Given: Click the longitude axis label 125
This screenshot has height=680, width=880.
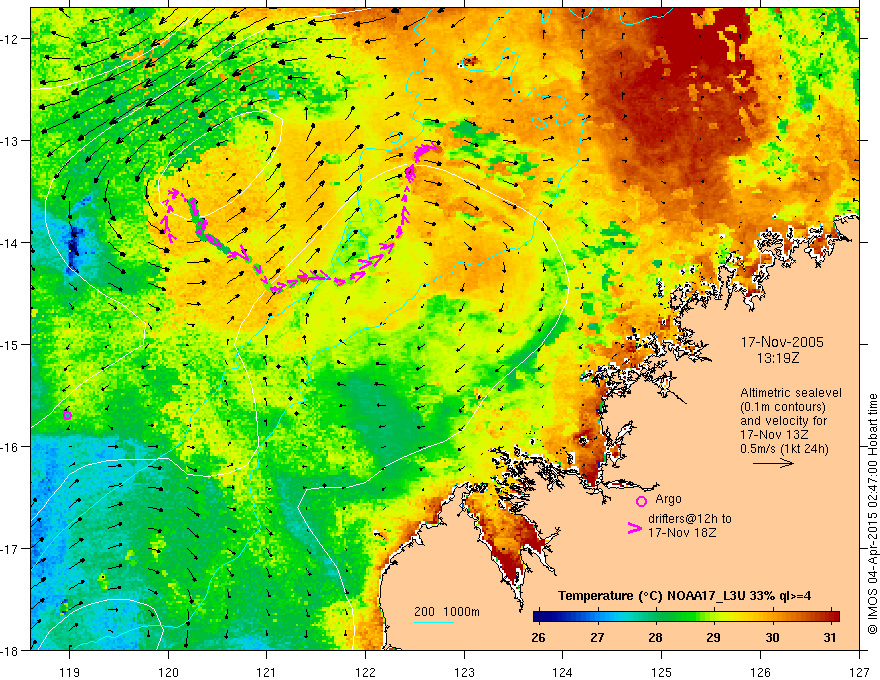Looking at the screenshot, I should click(x=662, y=673).
